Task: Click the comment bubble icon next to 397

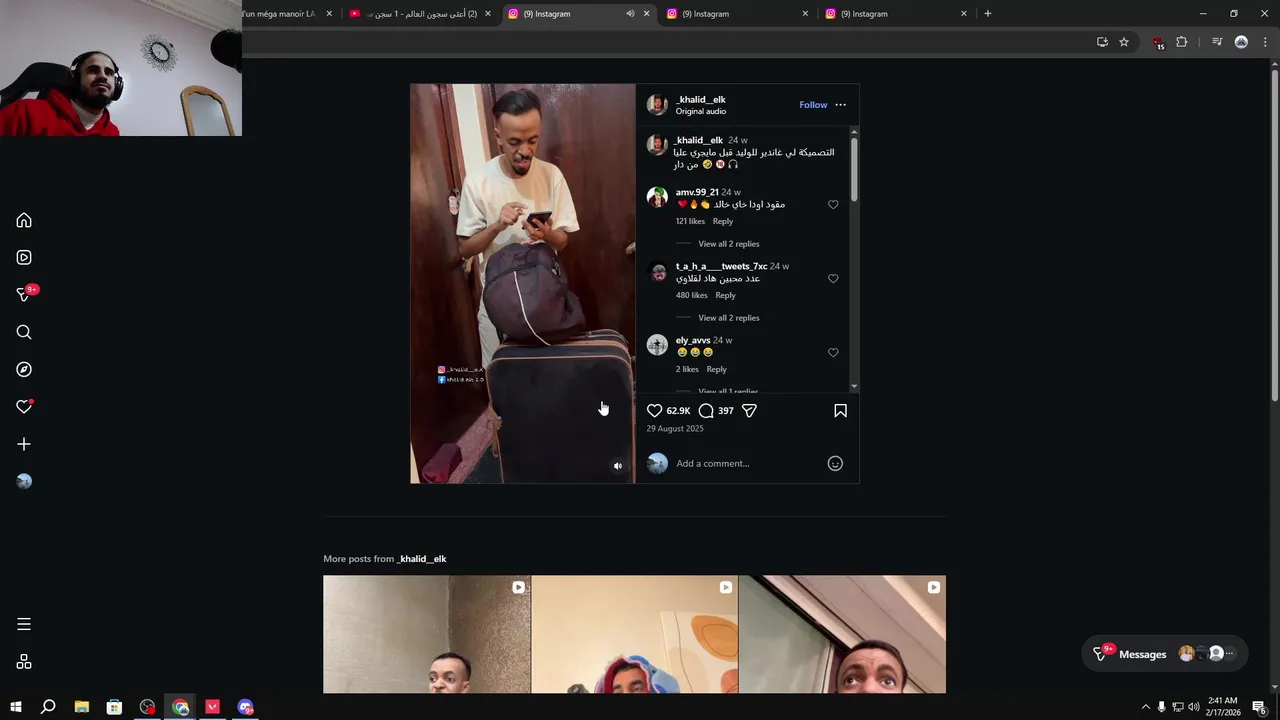Action: tap(706, 411)
